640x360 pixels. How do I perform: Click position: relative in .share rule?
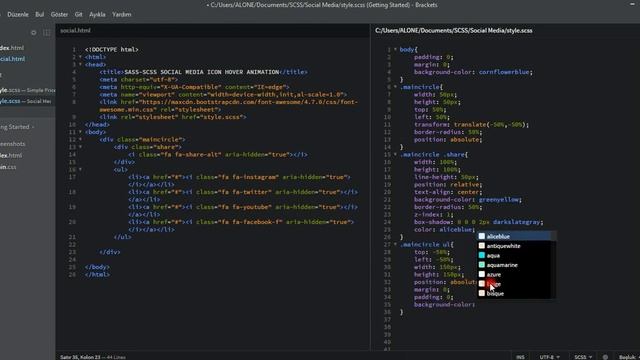tap(448, 185)
